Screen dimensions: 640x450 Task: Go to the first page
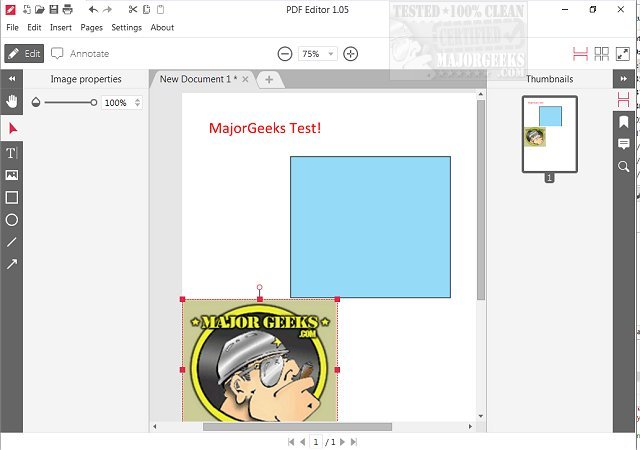pyautogui.click(x=291, y=442)
